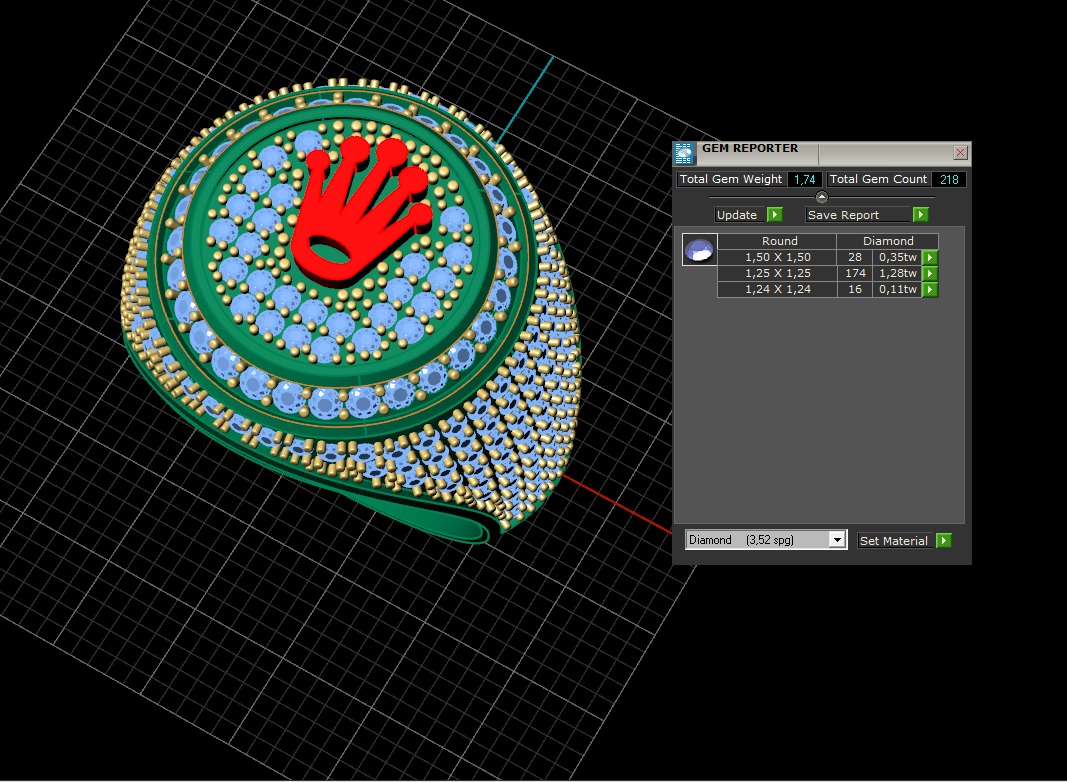Viewport: 1067px width, 782px height.
Task: Click green arrow beside Set Material
Action: [944, 540]
